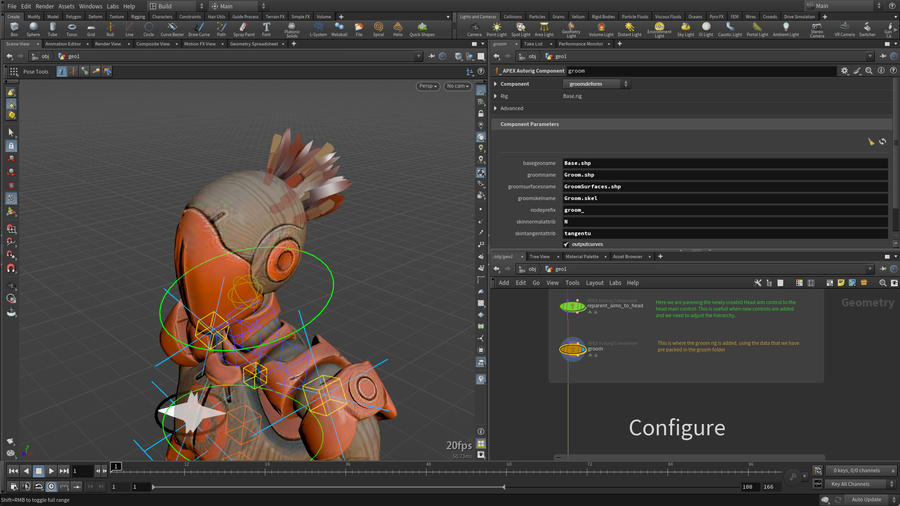The image size is (900, 506).
Task: Select the Draw Curve tool
Action: pos(199,29)
